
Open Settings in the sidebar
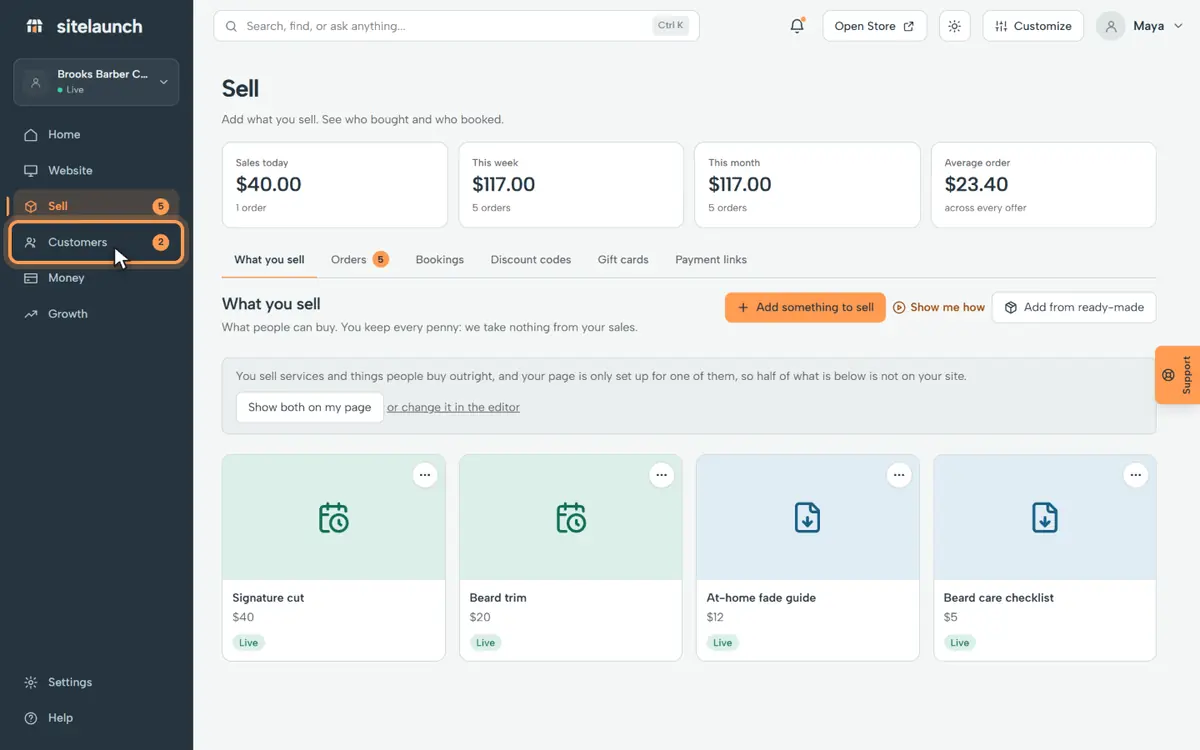[x=96, y=682]
